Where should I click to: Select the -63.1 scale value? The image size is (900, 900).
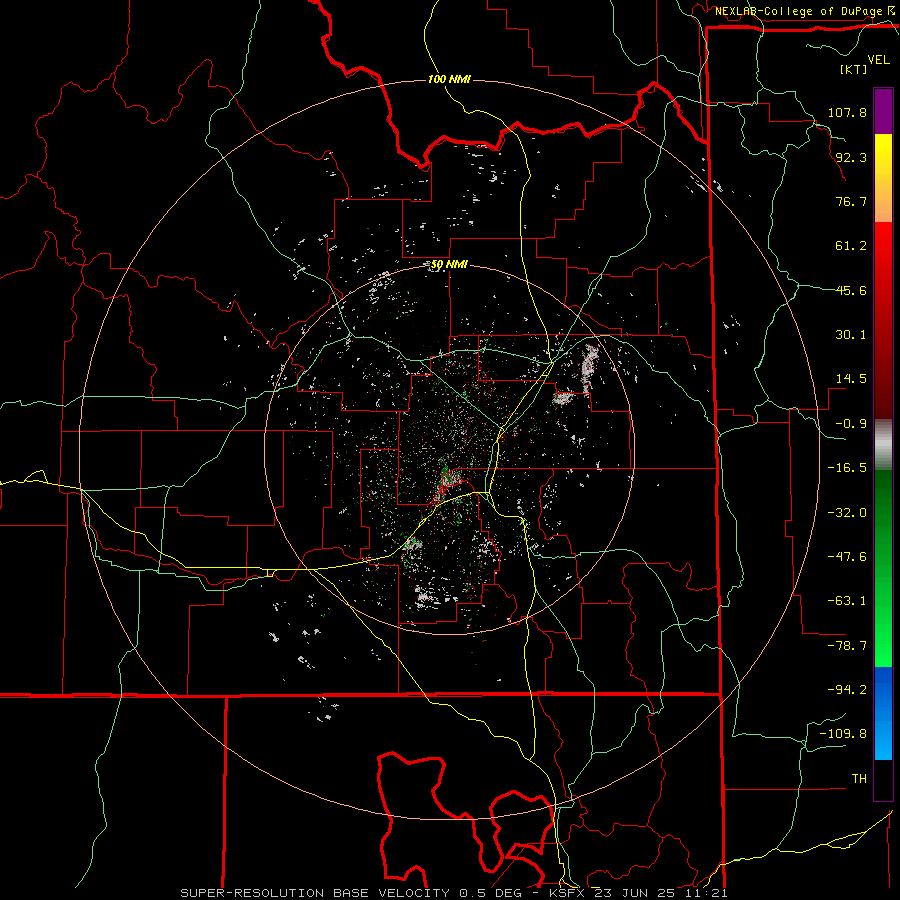pos(847,601)
